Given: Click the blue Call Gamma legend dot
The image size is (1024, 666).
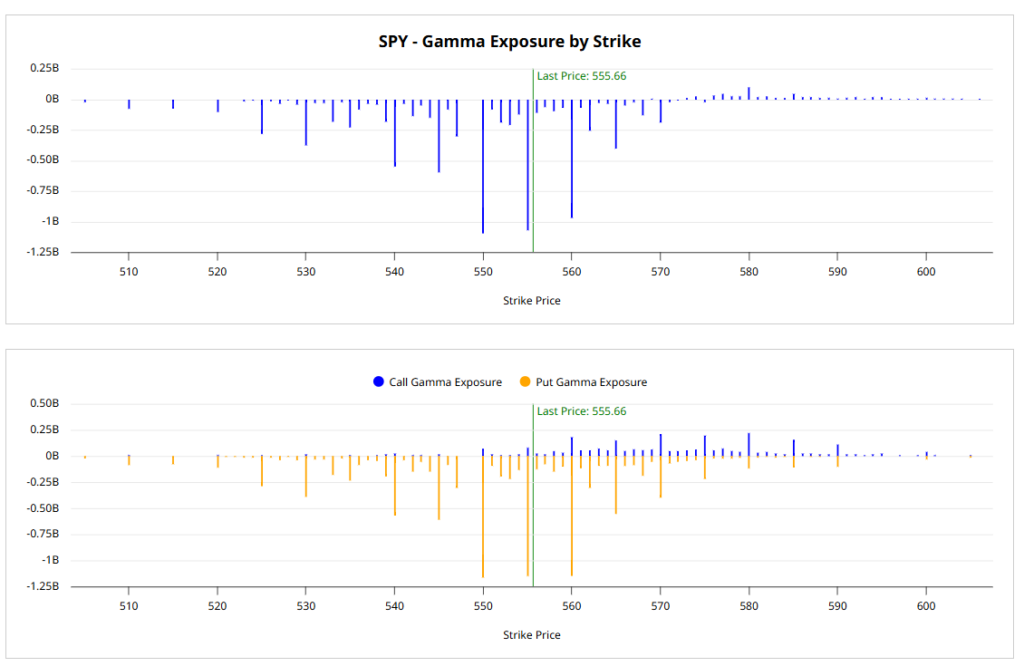Looking at the screenshot, I should click(379, 382).
